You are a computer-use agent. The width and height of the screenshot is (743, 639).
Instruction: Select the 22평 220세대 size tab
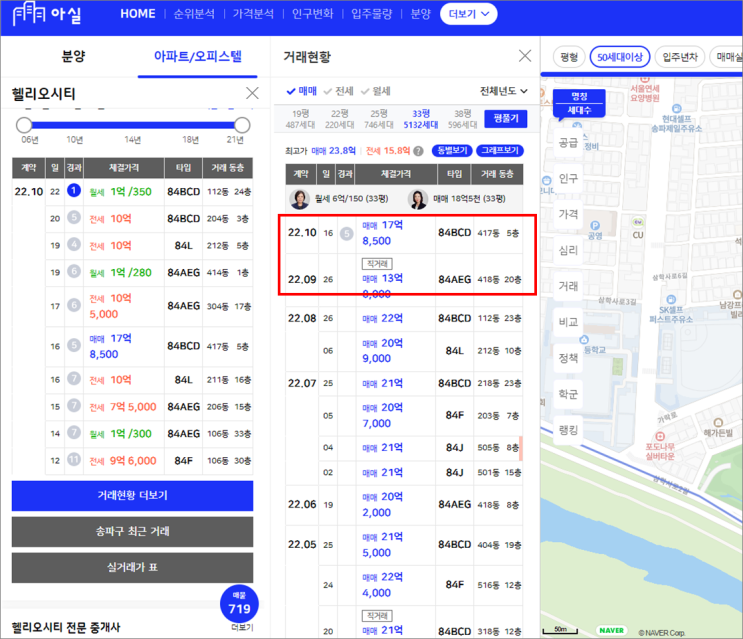[x=339, y=119]
